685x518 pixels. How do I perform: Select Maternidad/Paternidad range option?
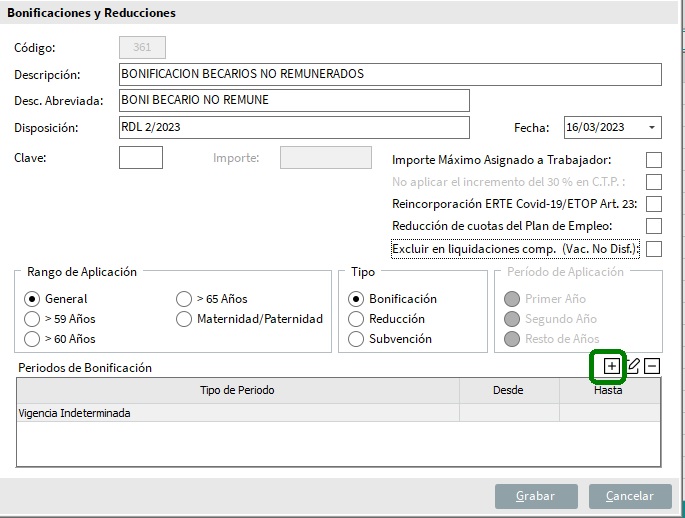(184, 319)
